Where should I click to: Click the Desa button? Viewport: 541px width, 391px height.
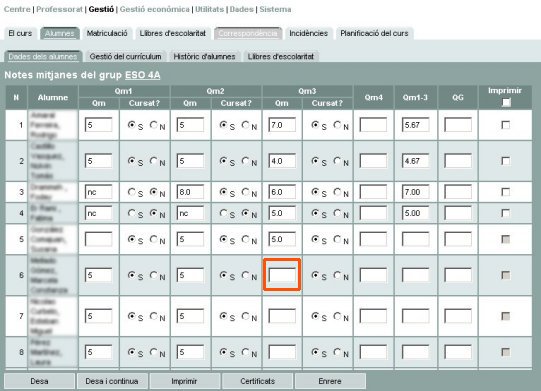(39, 381)
